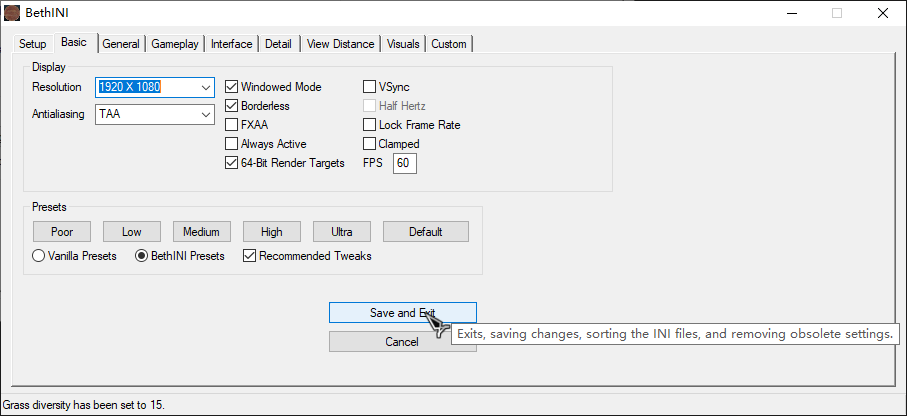Enable the Always Active checkbox
This screenshot has width=907, height=416.
(x=231, y=143)
